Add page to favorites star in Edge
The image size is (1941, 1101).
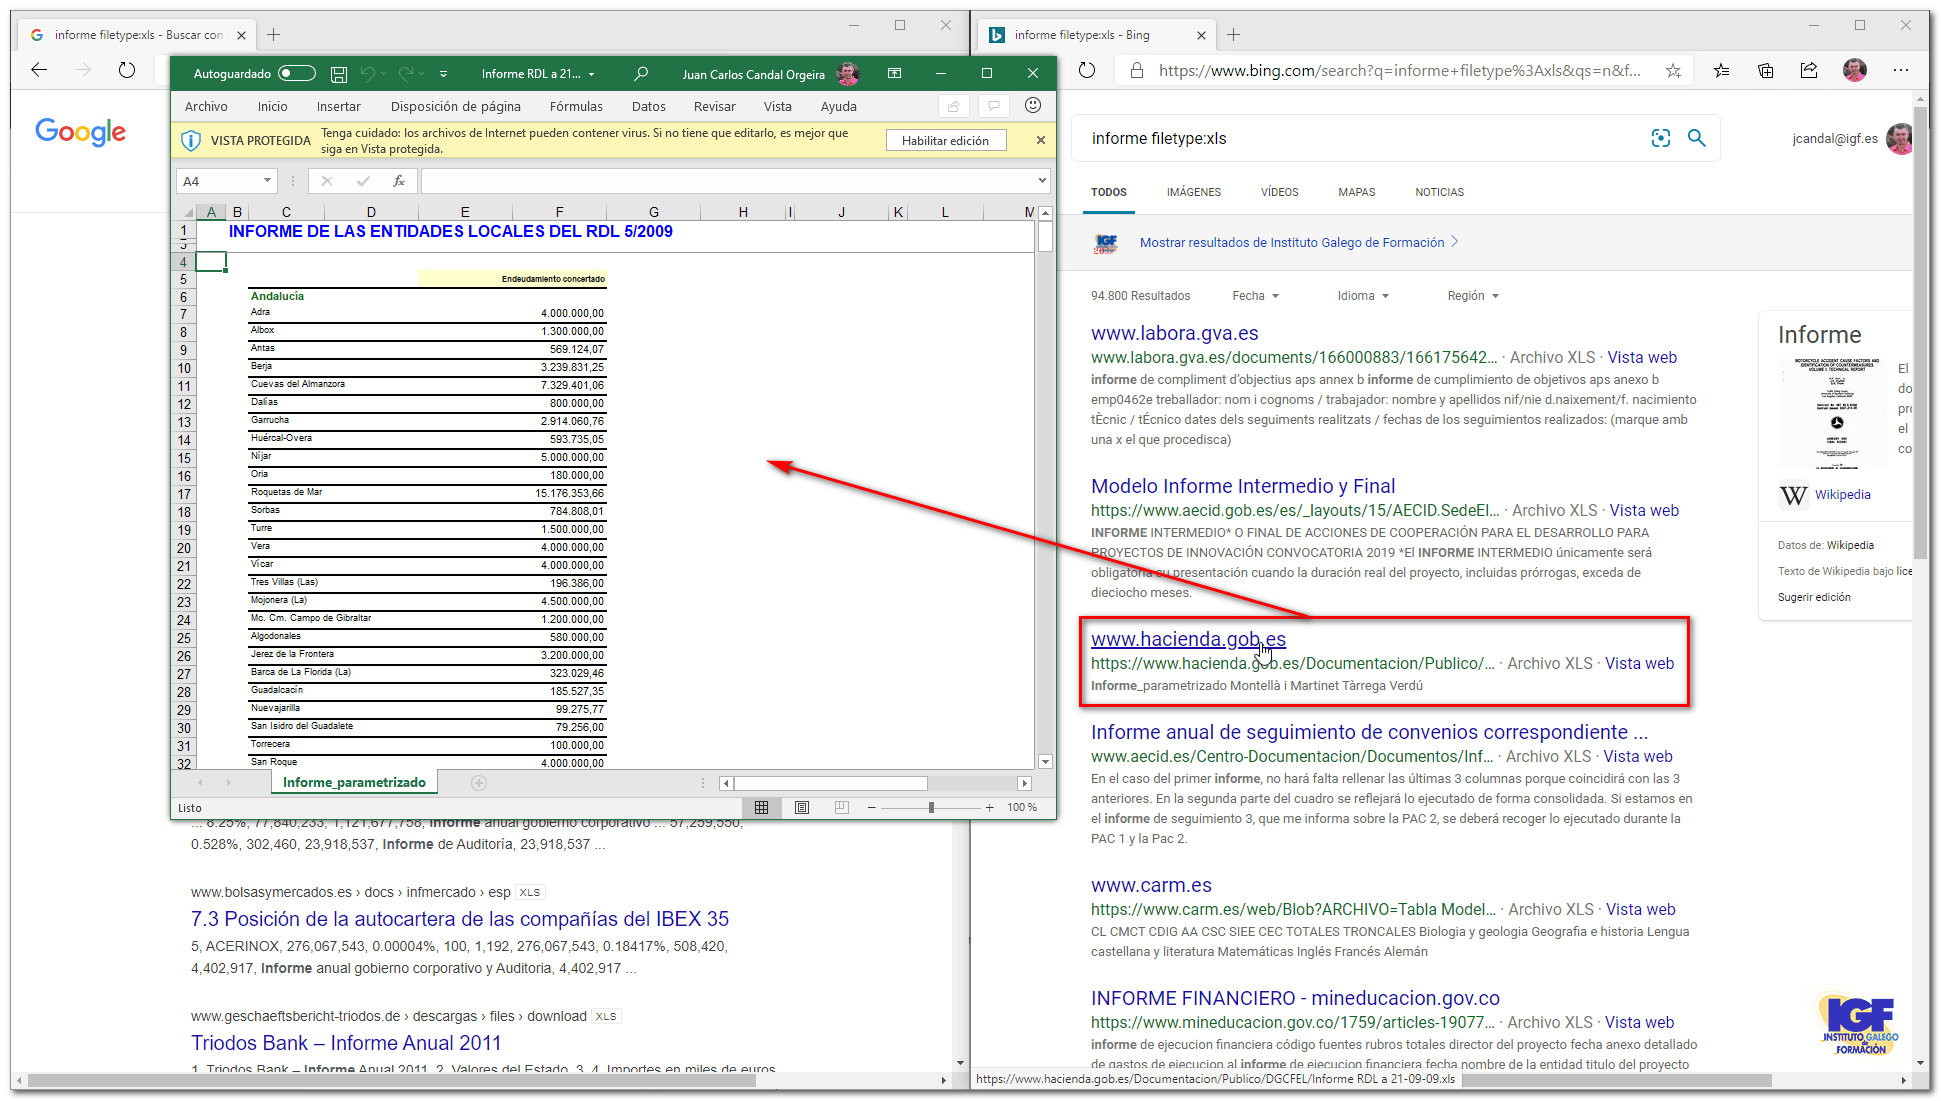[1673, 71]
